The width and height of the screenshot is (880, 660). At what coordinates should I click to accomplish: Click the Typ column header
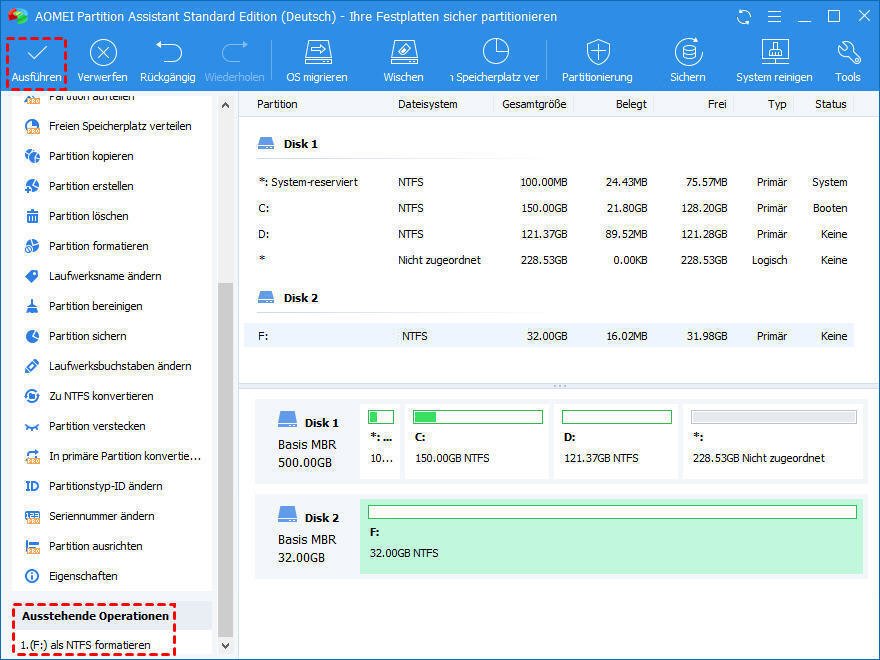click(x=777, y=104)
